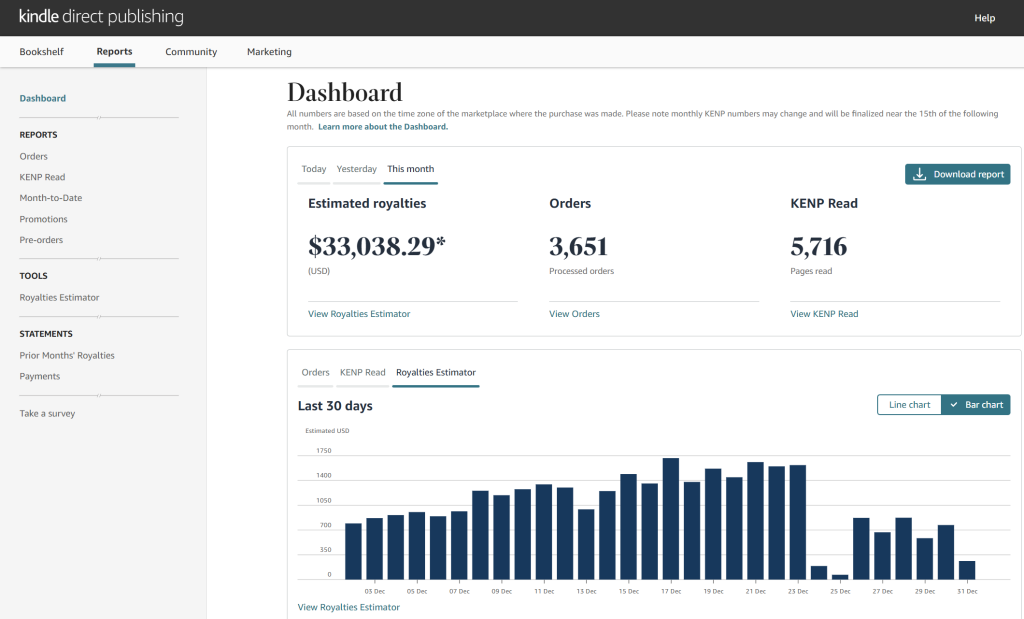Image resolution: width=1024 pixels, height=619 pixels.
Task: Click the Kindle Direct Publishing logo
Action: (101, 17)
